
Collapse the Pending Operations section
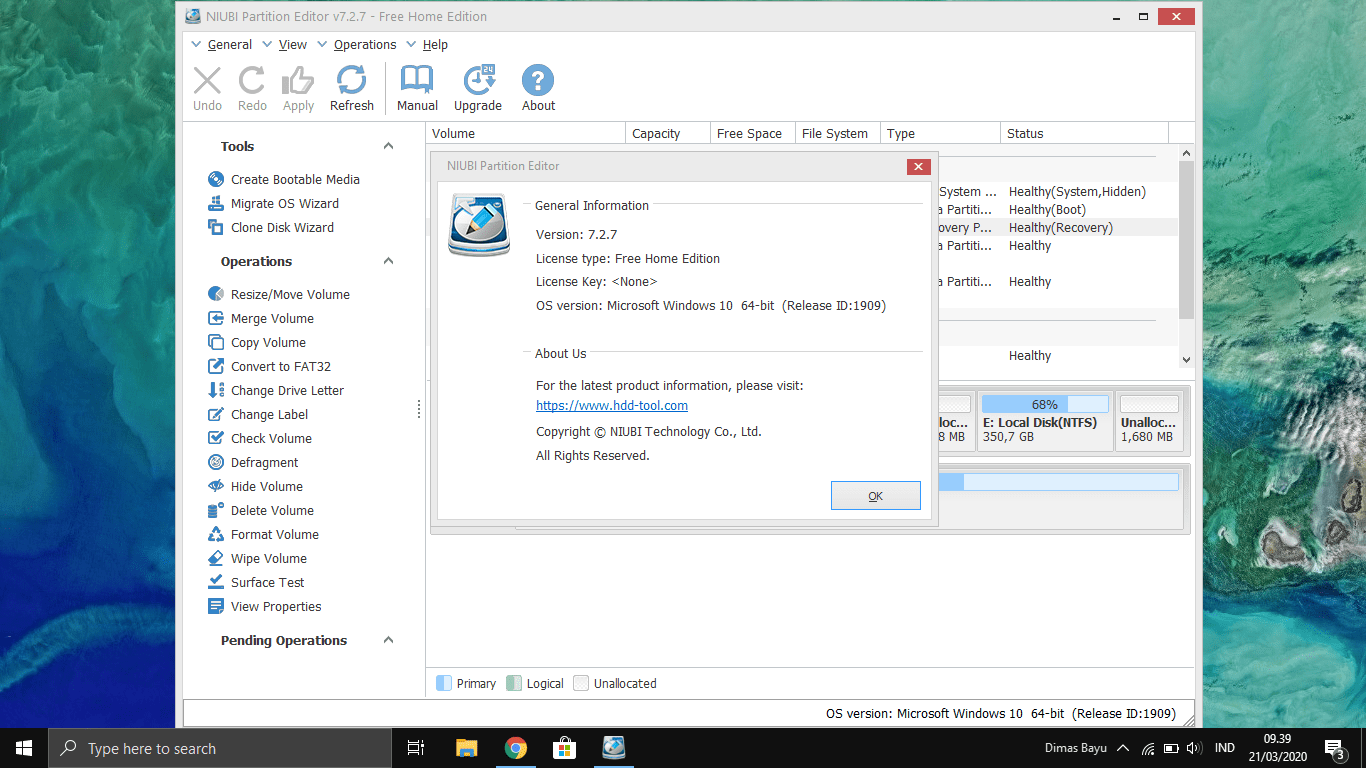(388, 640)
